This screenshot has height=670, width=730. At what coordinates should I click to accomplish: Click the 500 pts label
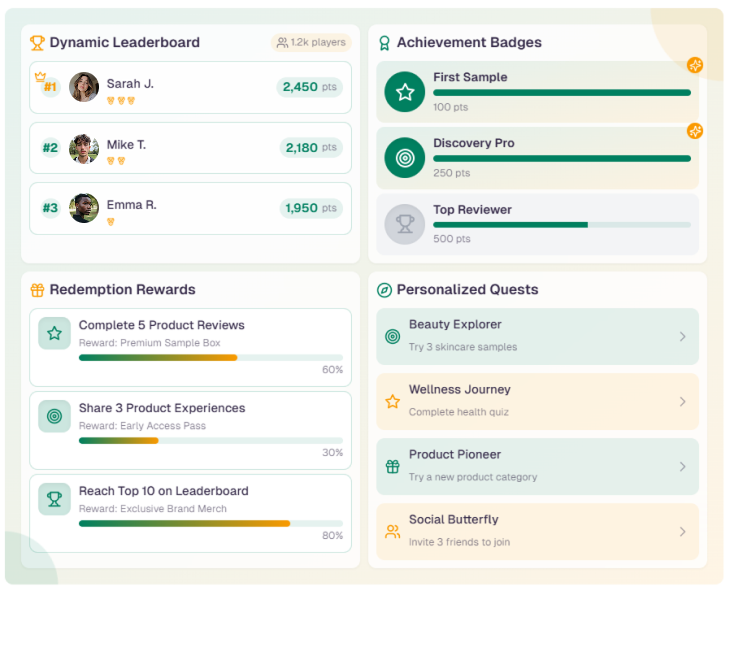(452, 239)
